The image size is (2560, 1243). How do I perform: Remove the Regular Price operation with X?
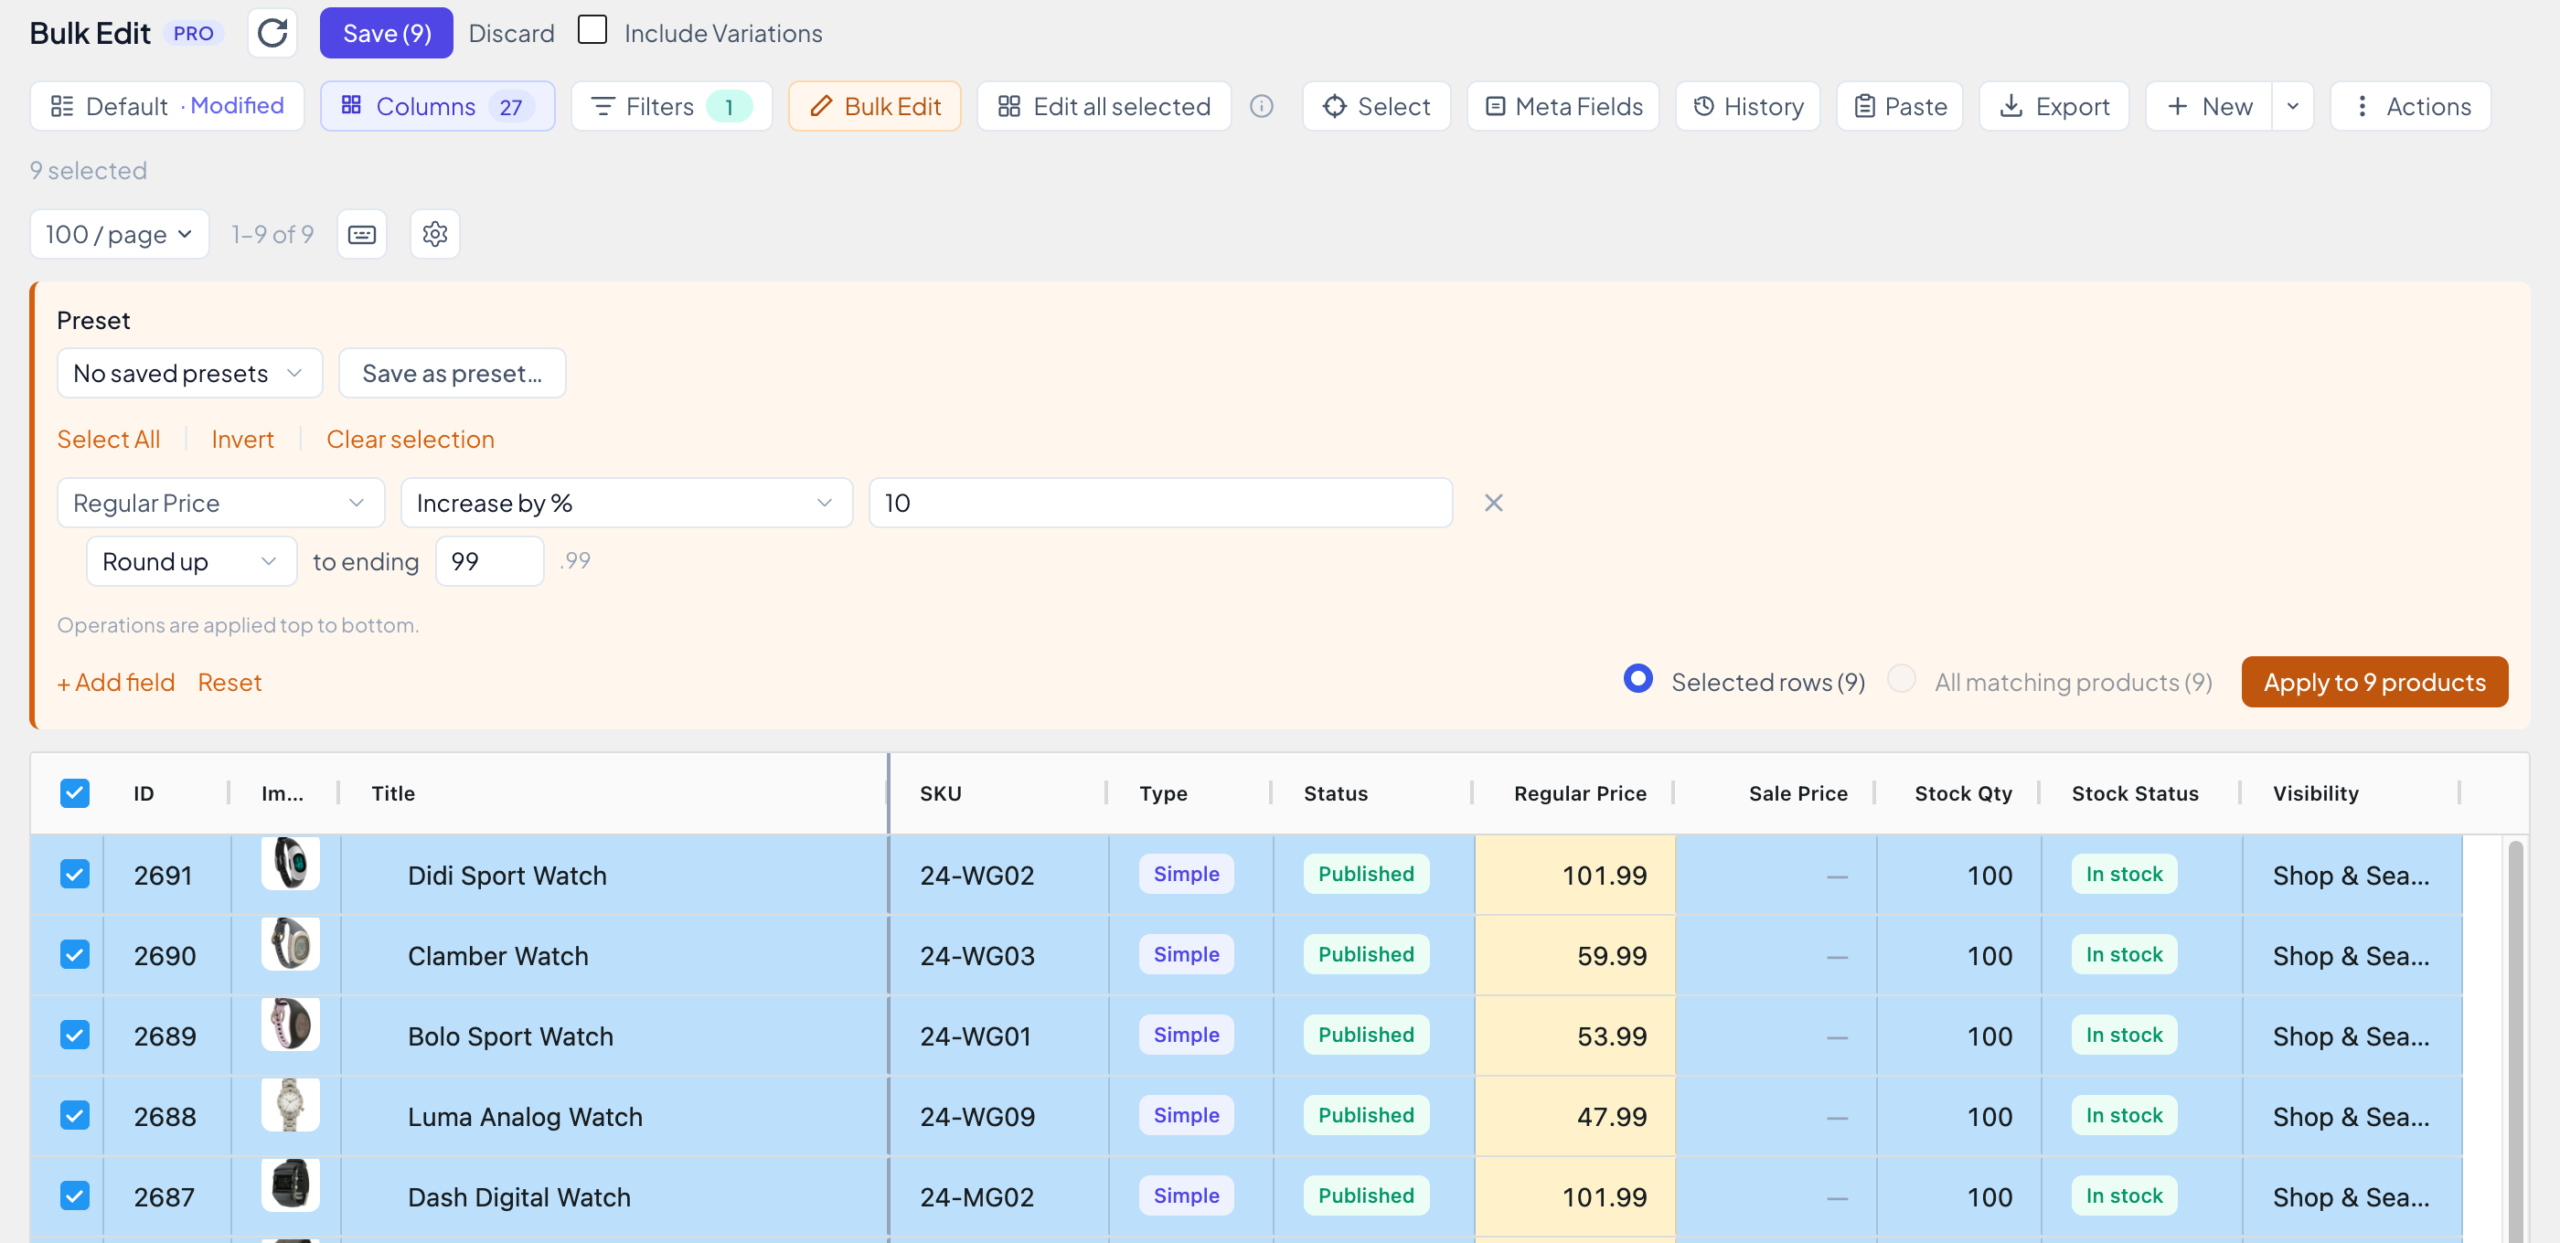pos(1493,503)
